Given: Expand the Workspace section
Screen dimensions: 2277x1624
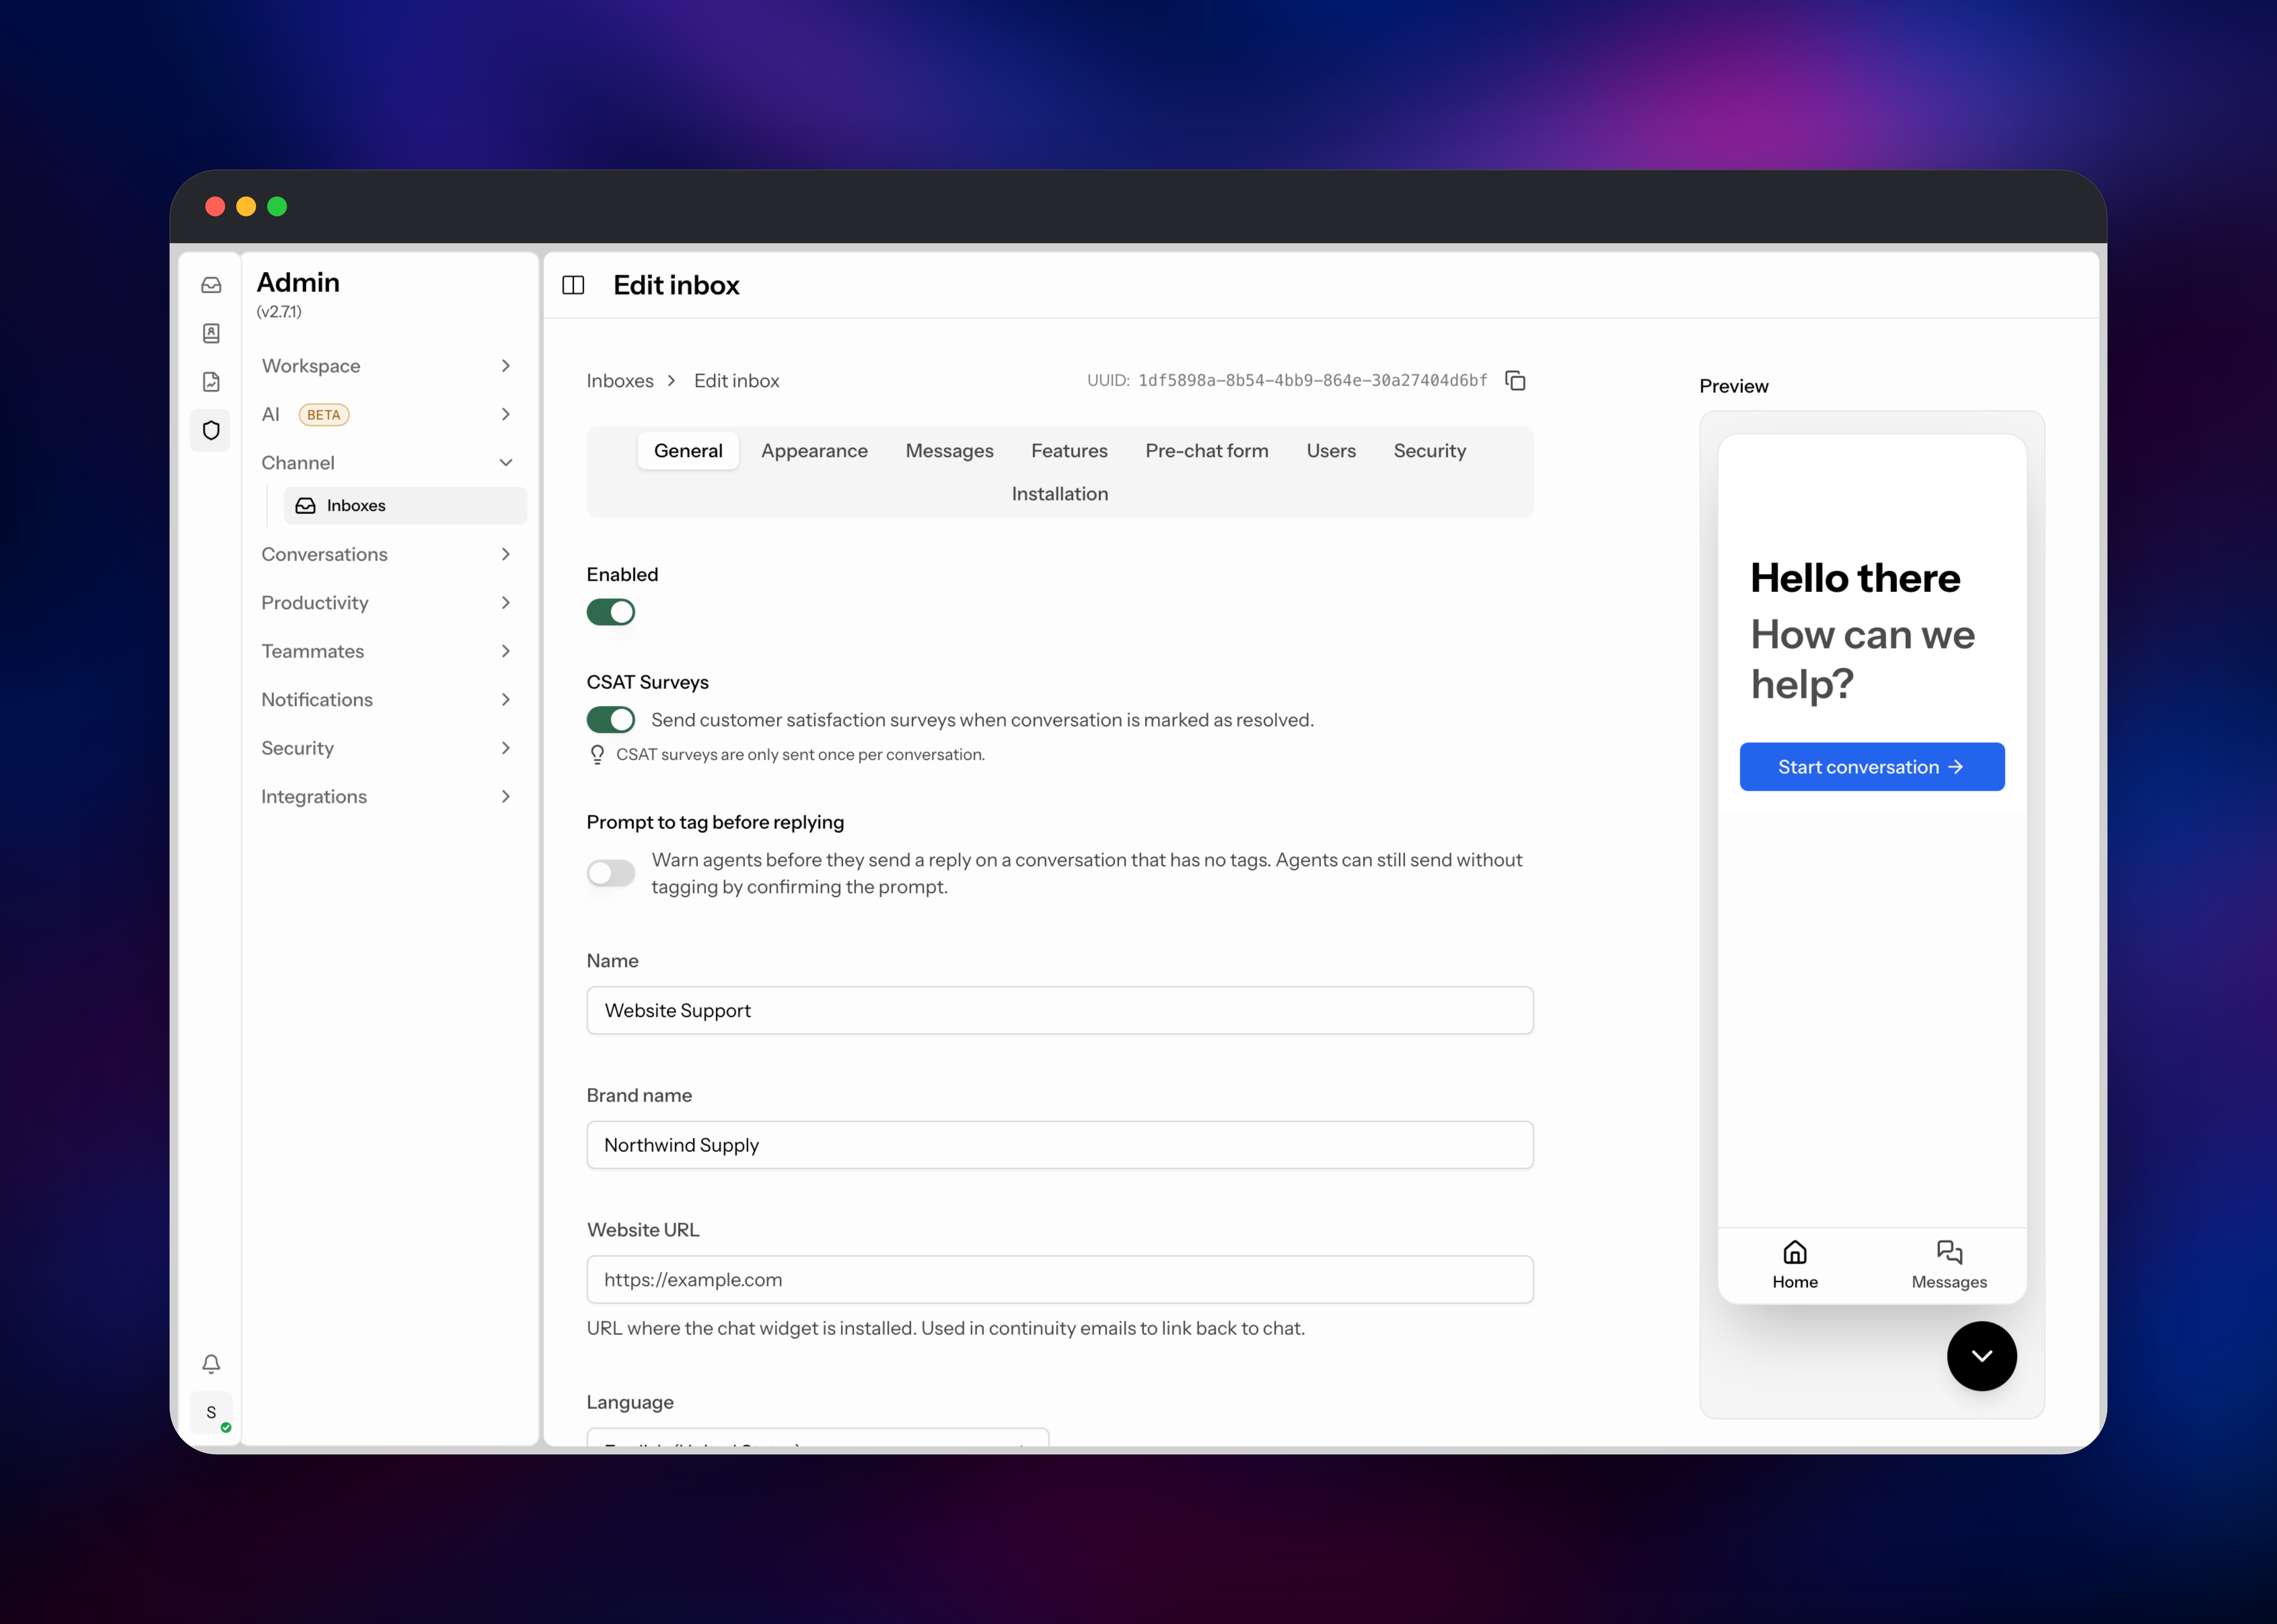Looking at the screenshot, I should 387,366.
